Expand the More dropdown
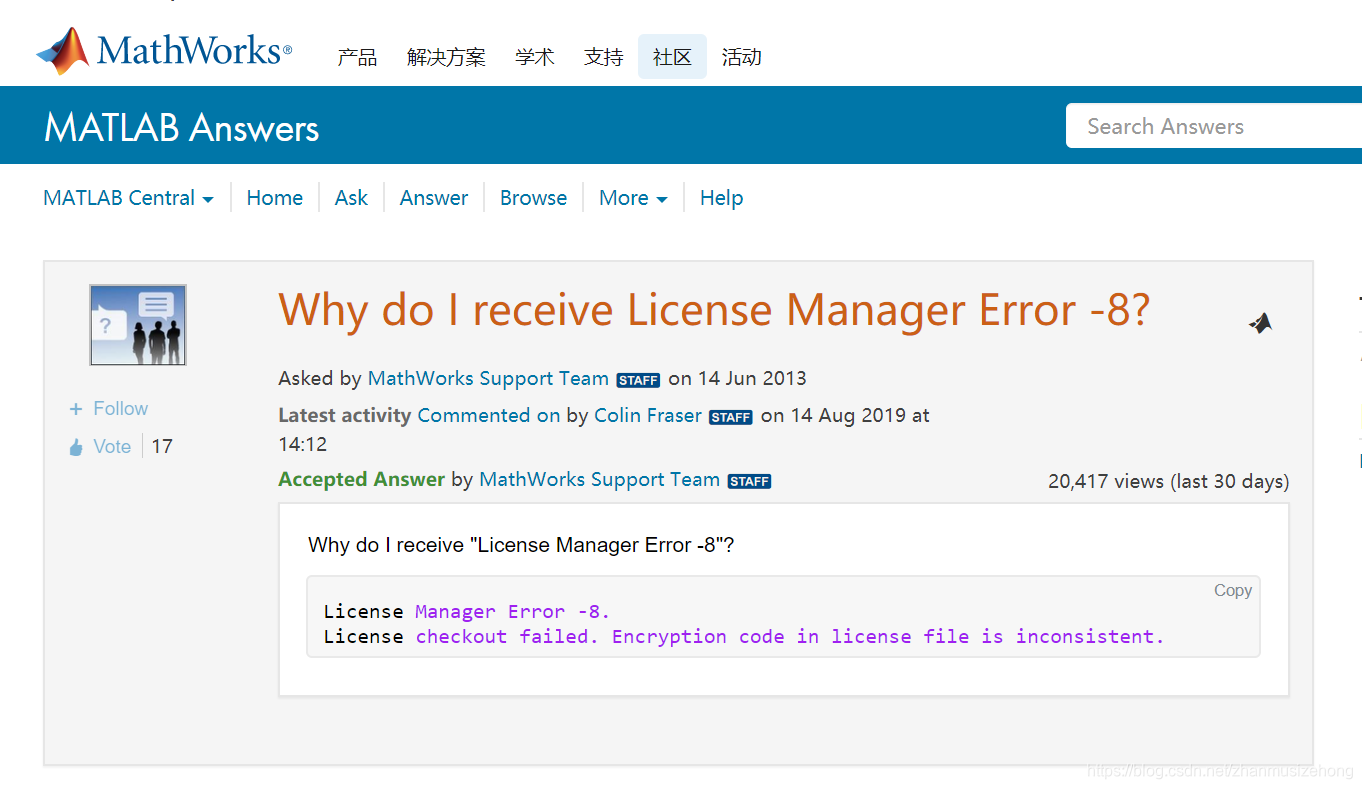This screenshot has height=789, width=1362. pyautogui.click(x=633, y=198)
